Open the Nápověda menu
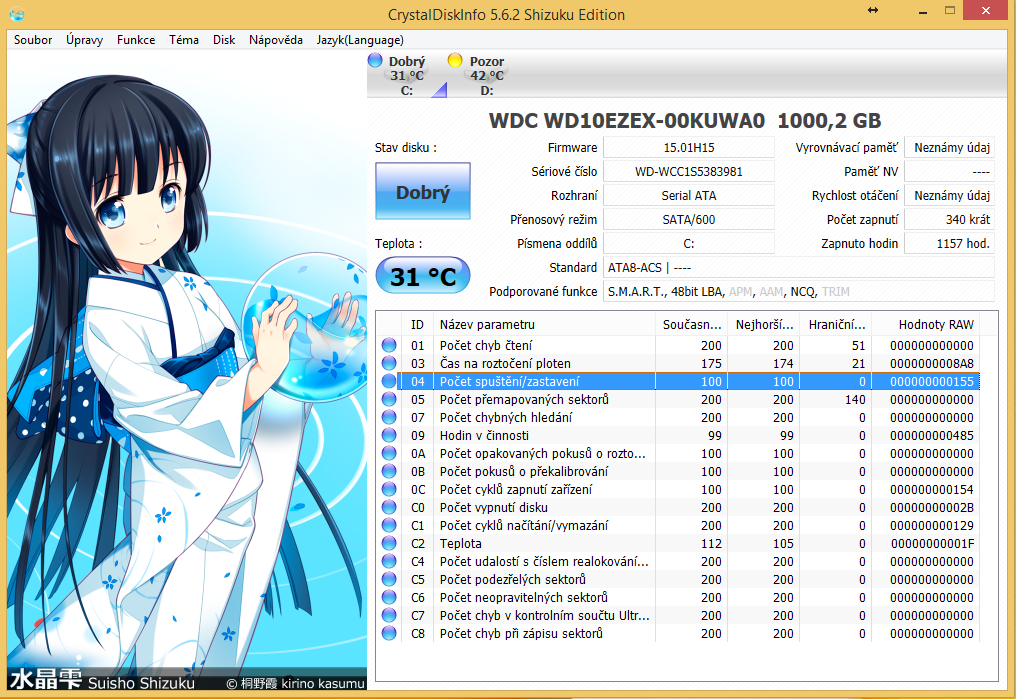This screenshot has height=699, width=1016. click(x=276, y=40)
